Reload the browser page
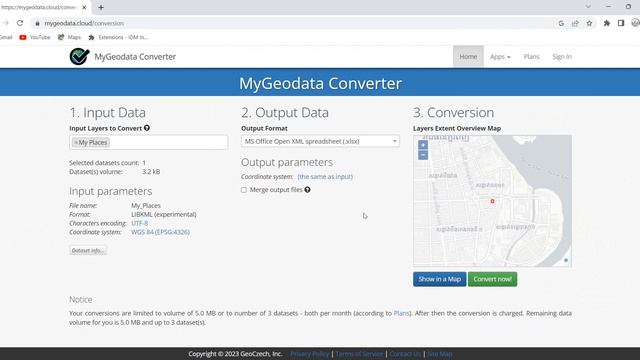The height and width of the screenshot is (360, 640). click(20, 23)
